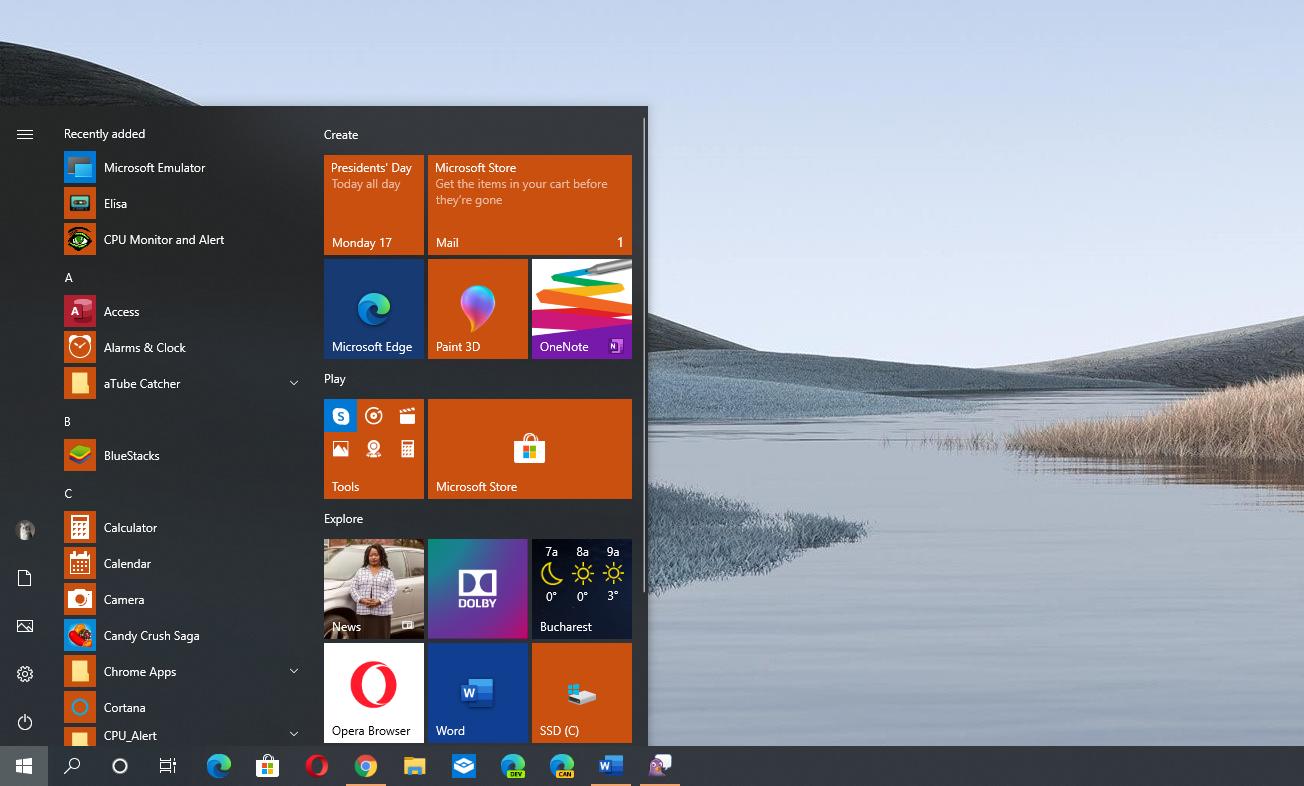Image resolution: width=1304 pixels, height=786 pixels.
Task: Launch Access from the app list
Action: click(x=182, y=312)
